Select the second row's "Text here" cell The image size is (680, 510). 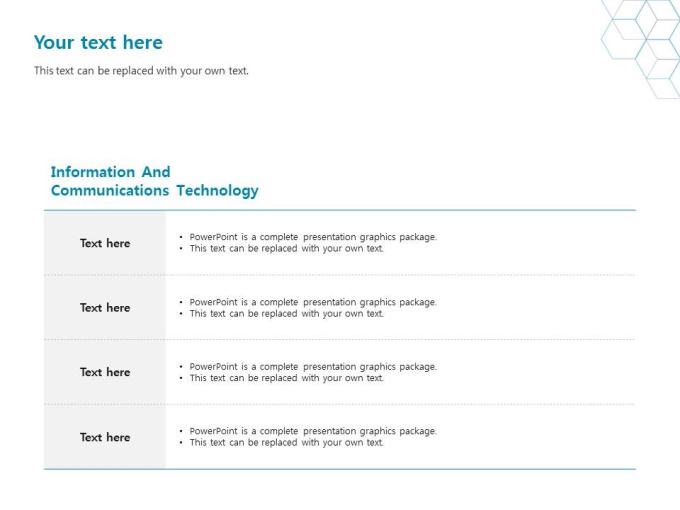tap(105, 307)
